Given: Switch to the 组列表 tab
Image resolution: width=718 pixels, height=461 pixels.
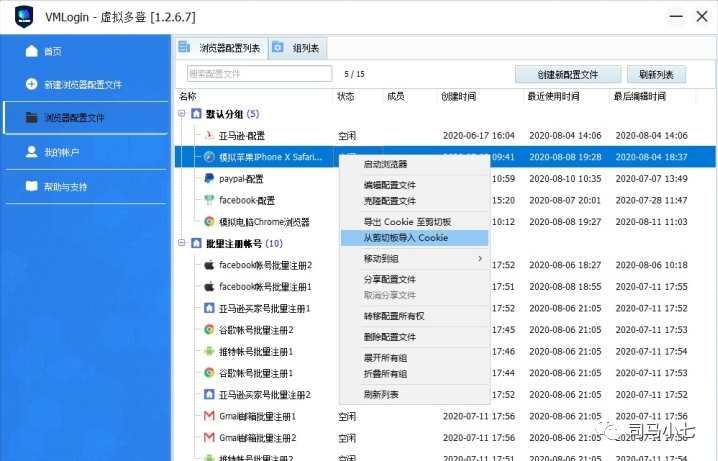Looking at the screenshot, I should pos(298,47).
